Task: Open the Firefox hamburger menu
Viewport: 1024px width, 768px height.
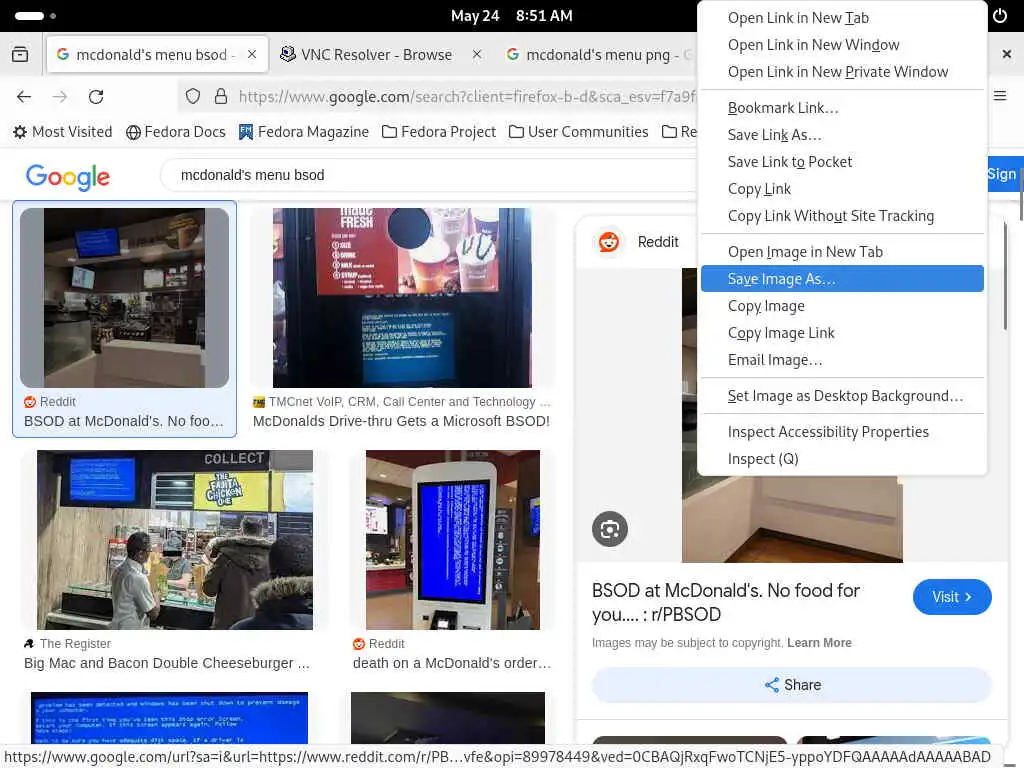Action: [1000, 96]
